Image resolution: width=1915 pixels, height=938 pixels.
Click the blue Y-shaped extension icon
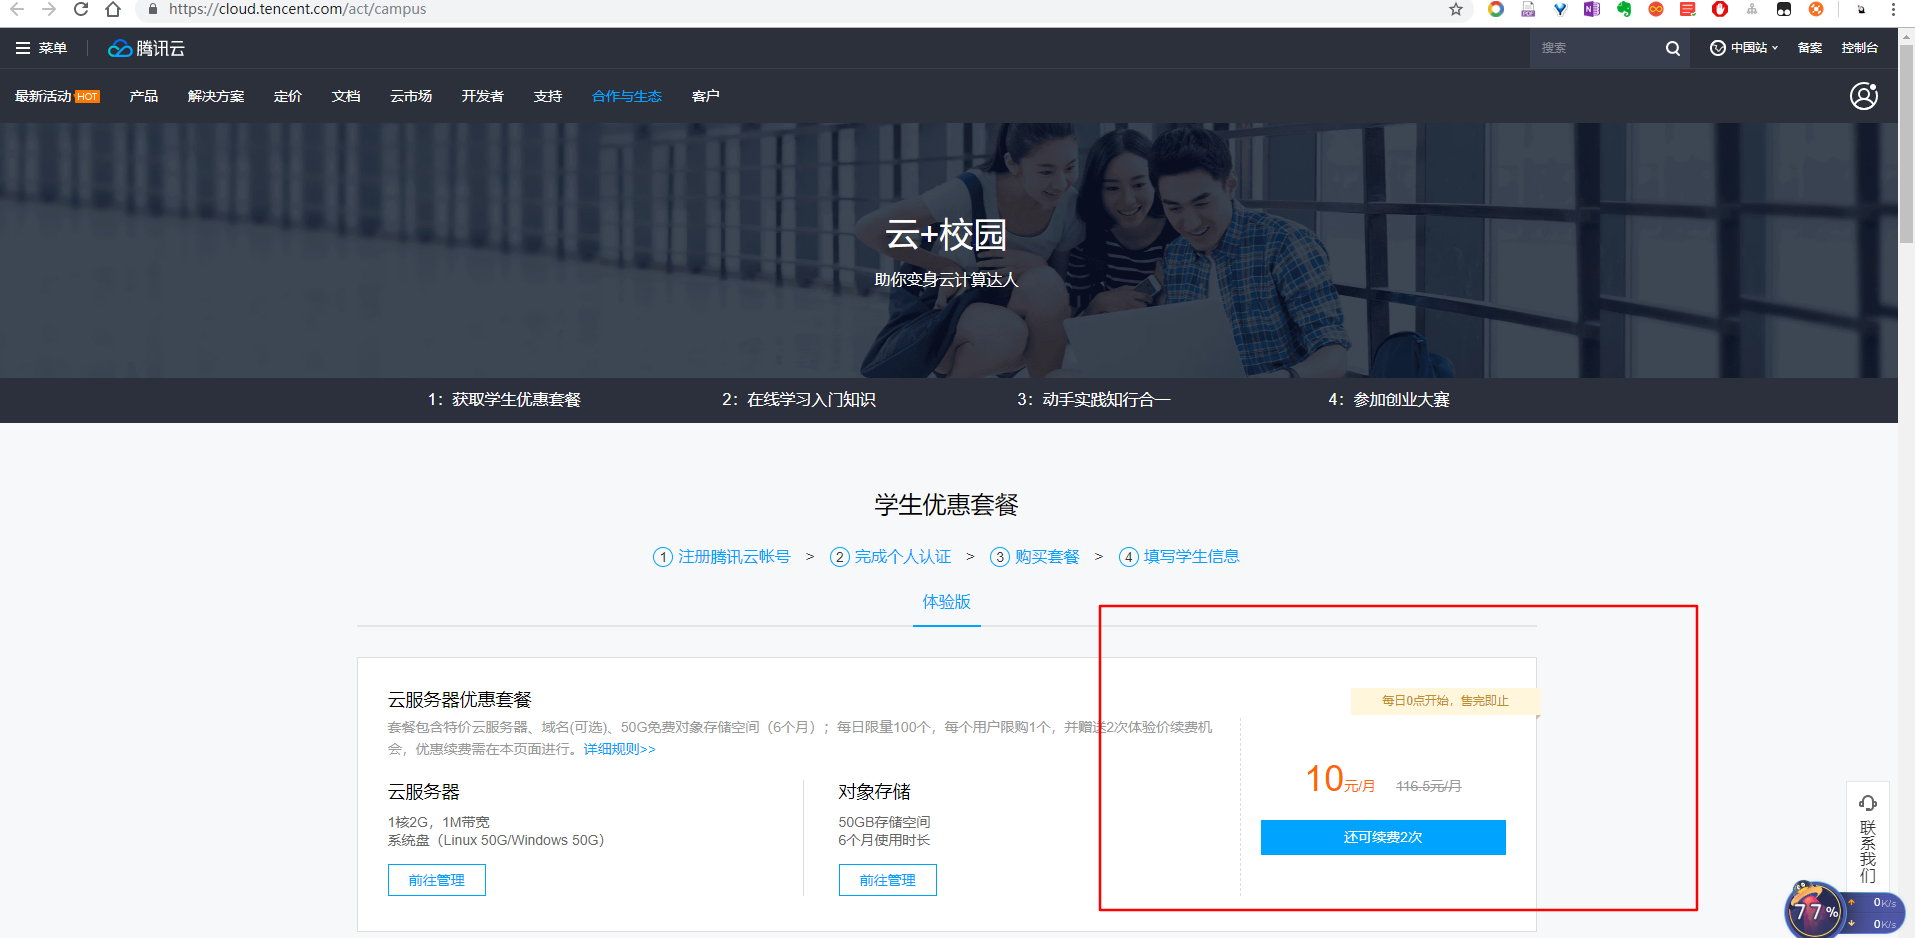coord(1560,9)
